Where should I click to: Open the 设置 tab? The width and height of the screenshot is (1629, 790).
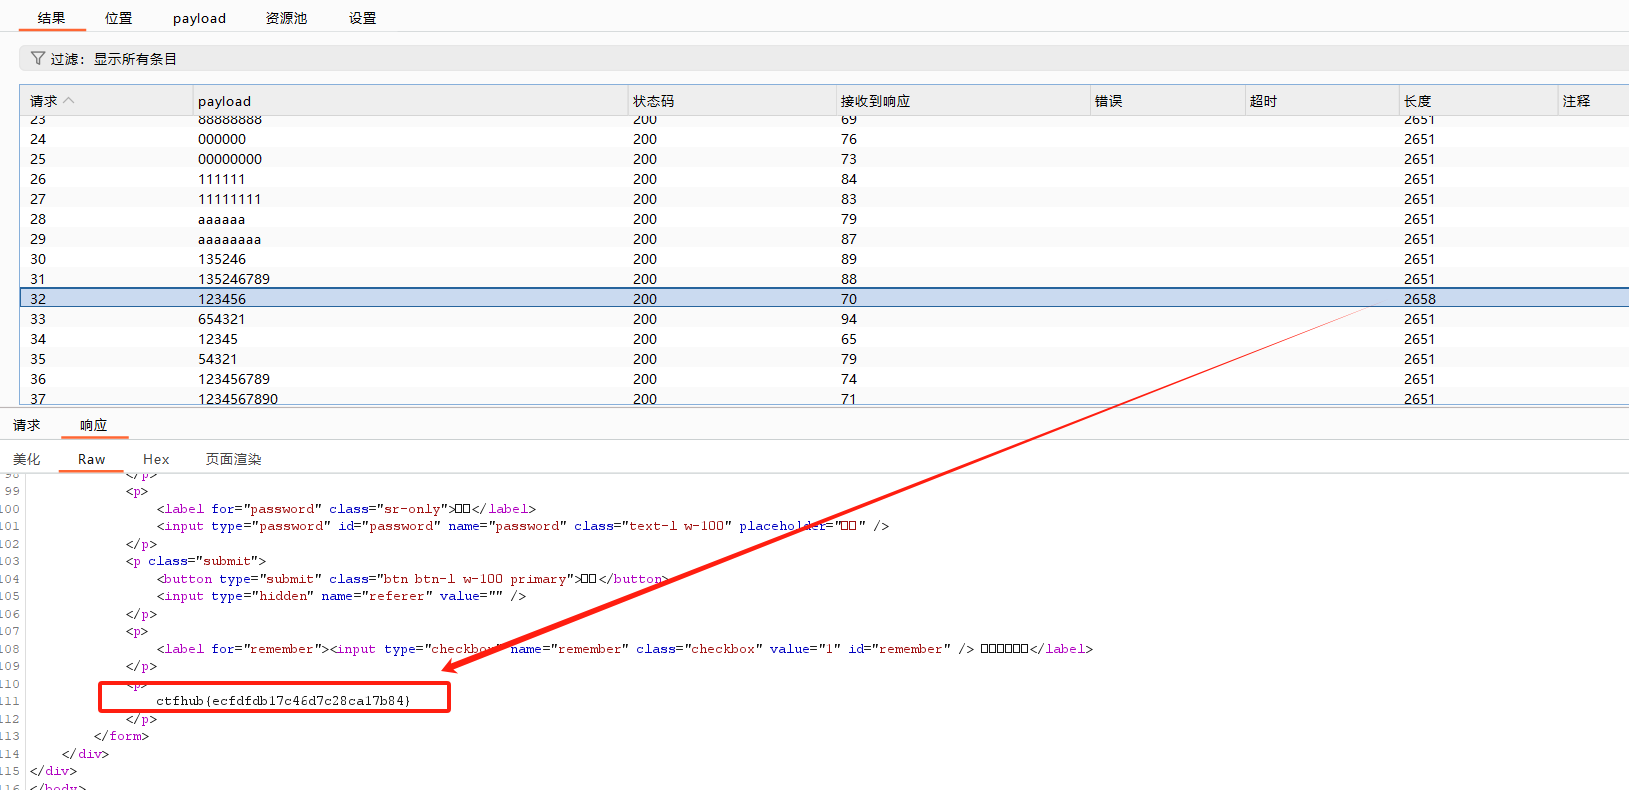[x=362, y=18]
